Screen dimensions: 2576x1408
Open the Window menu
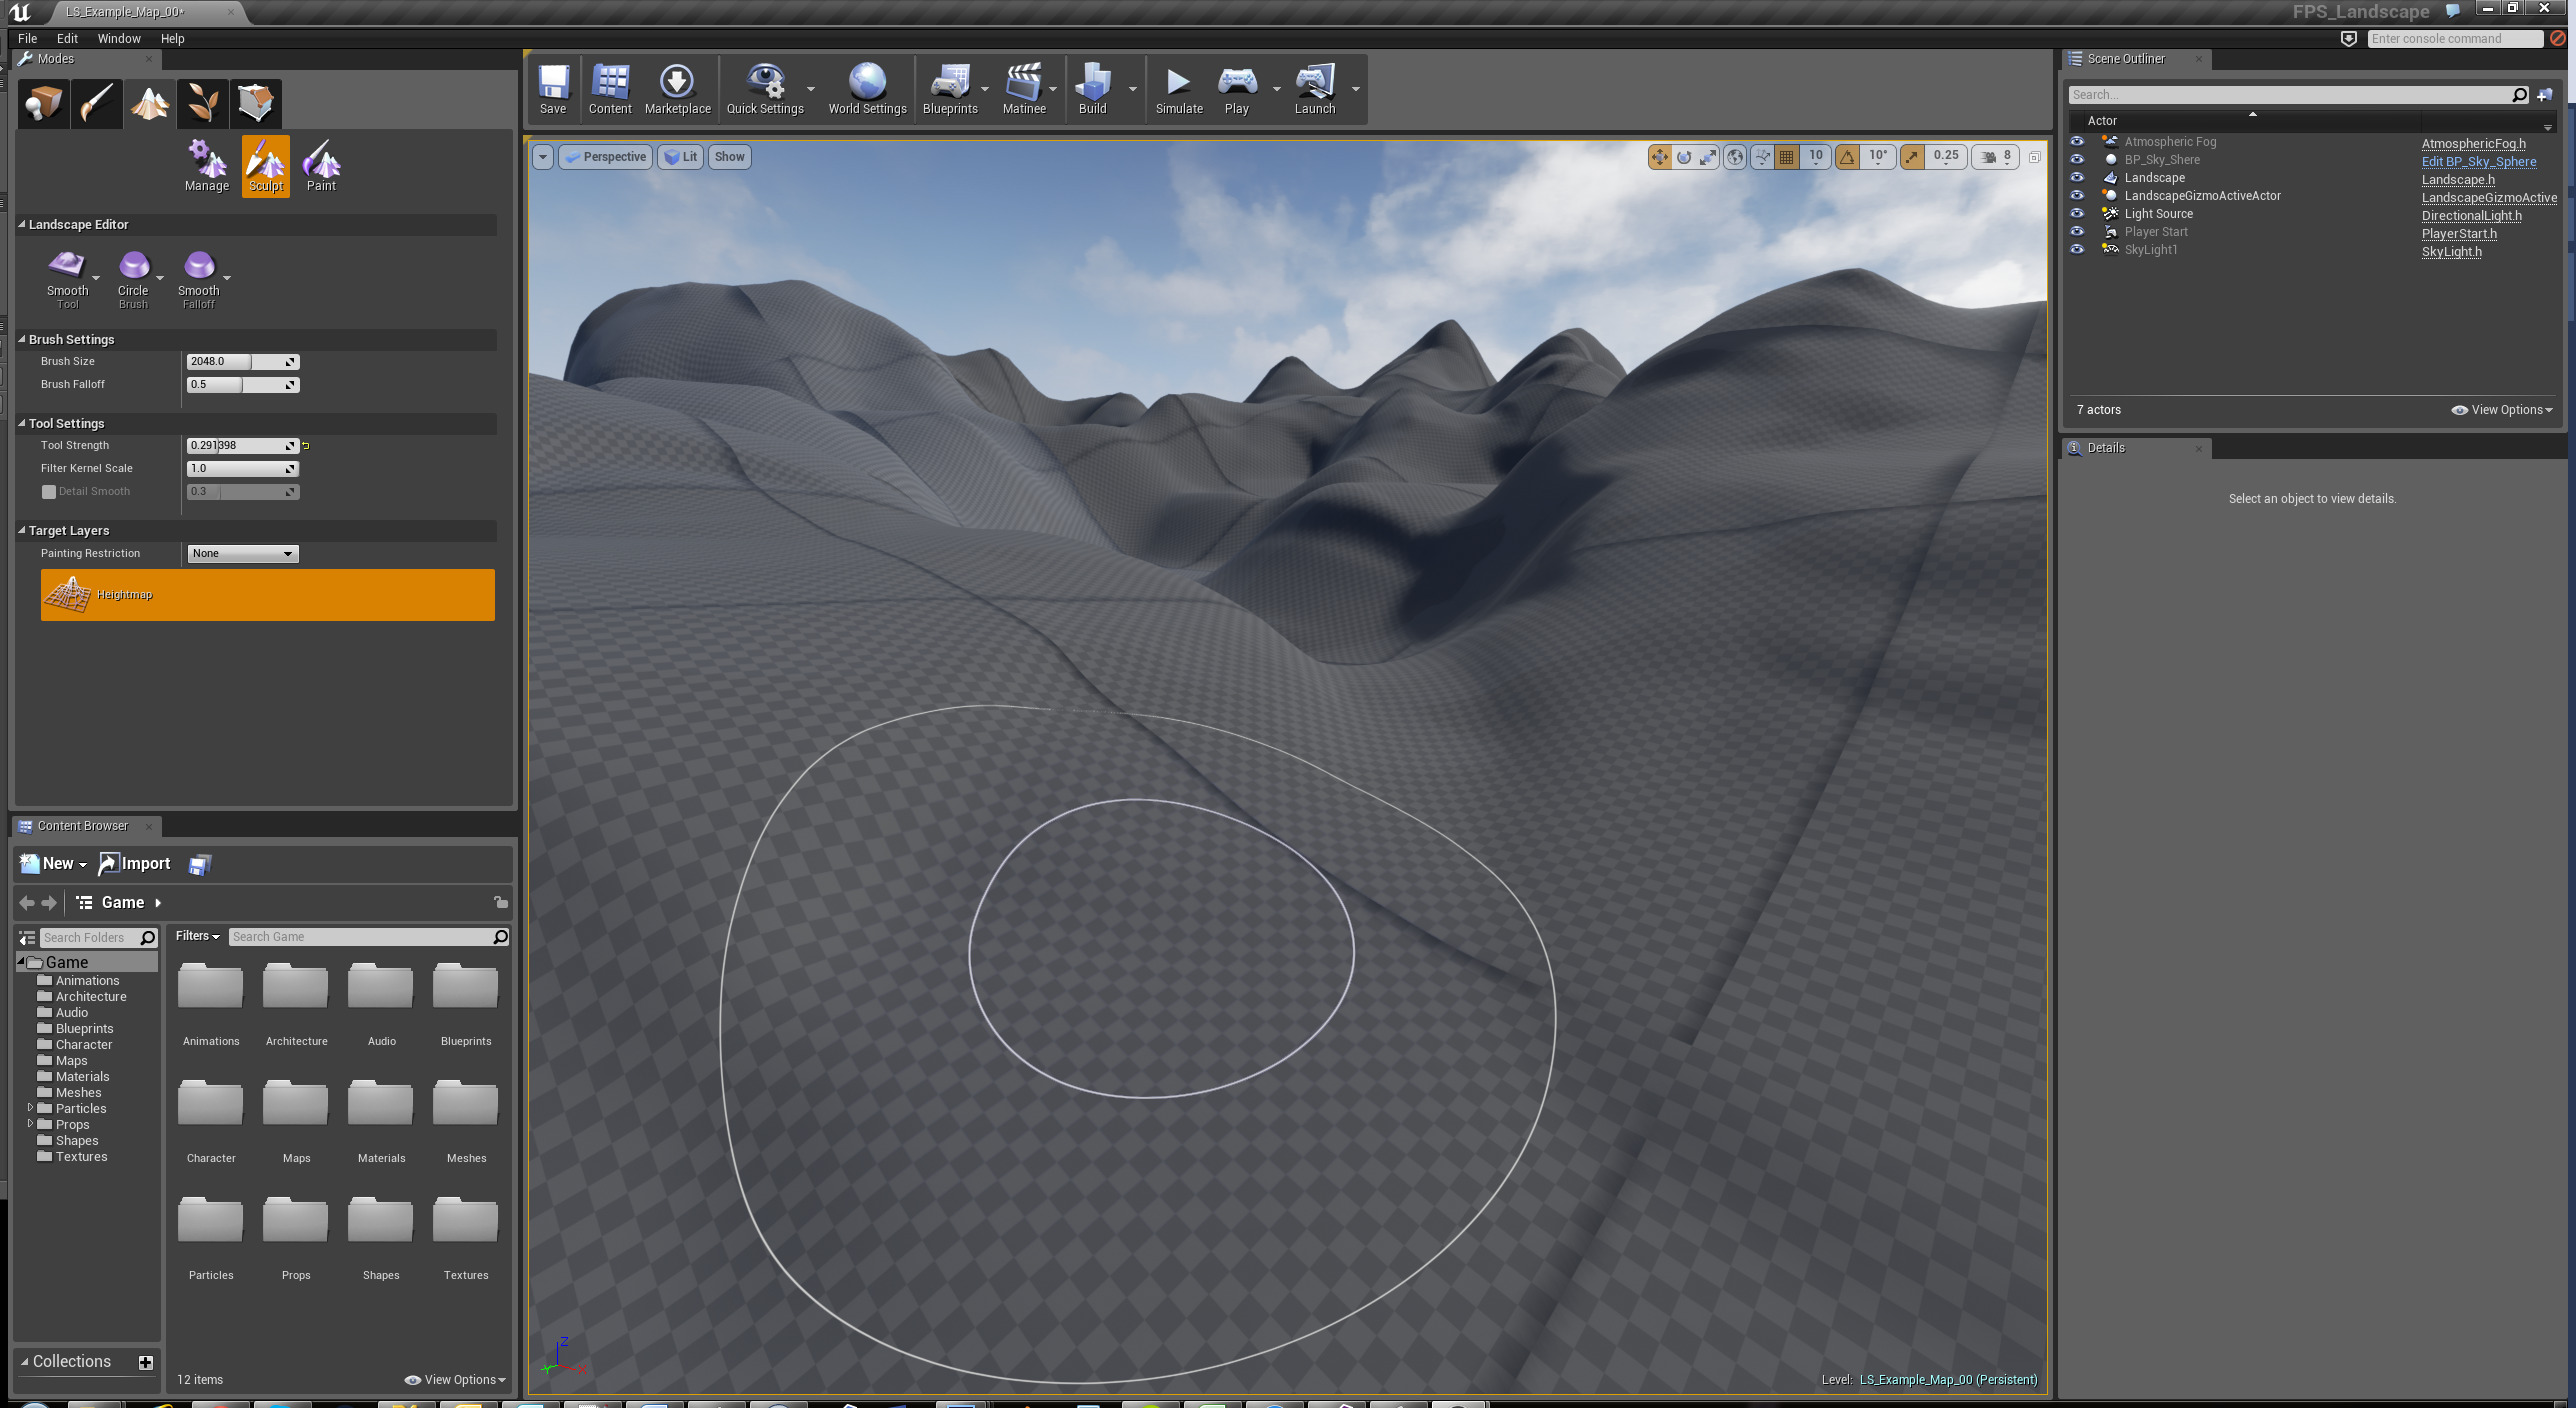tap(119, 38)
